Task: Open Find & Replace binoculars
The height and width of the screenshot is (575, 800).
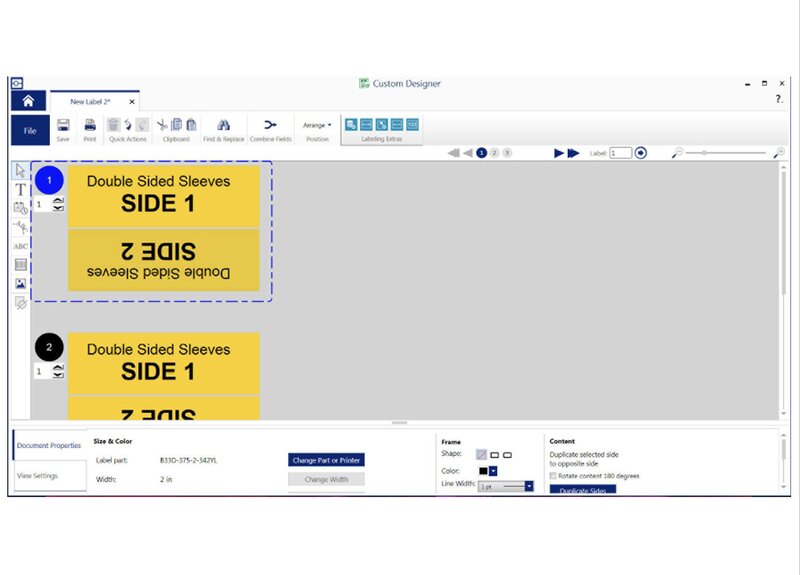Action: 223,125
